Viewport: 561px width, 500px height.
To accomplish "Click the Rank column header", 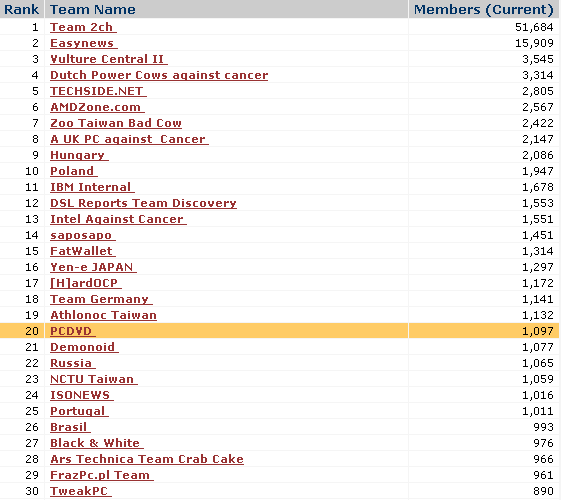I will 21,9.
